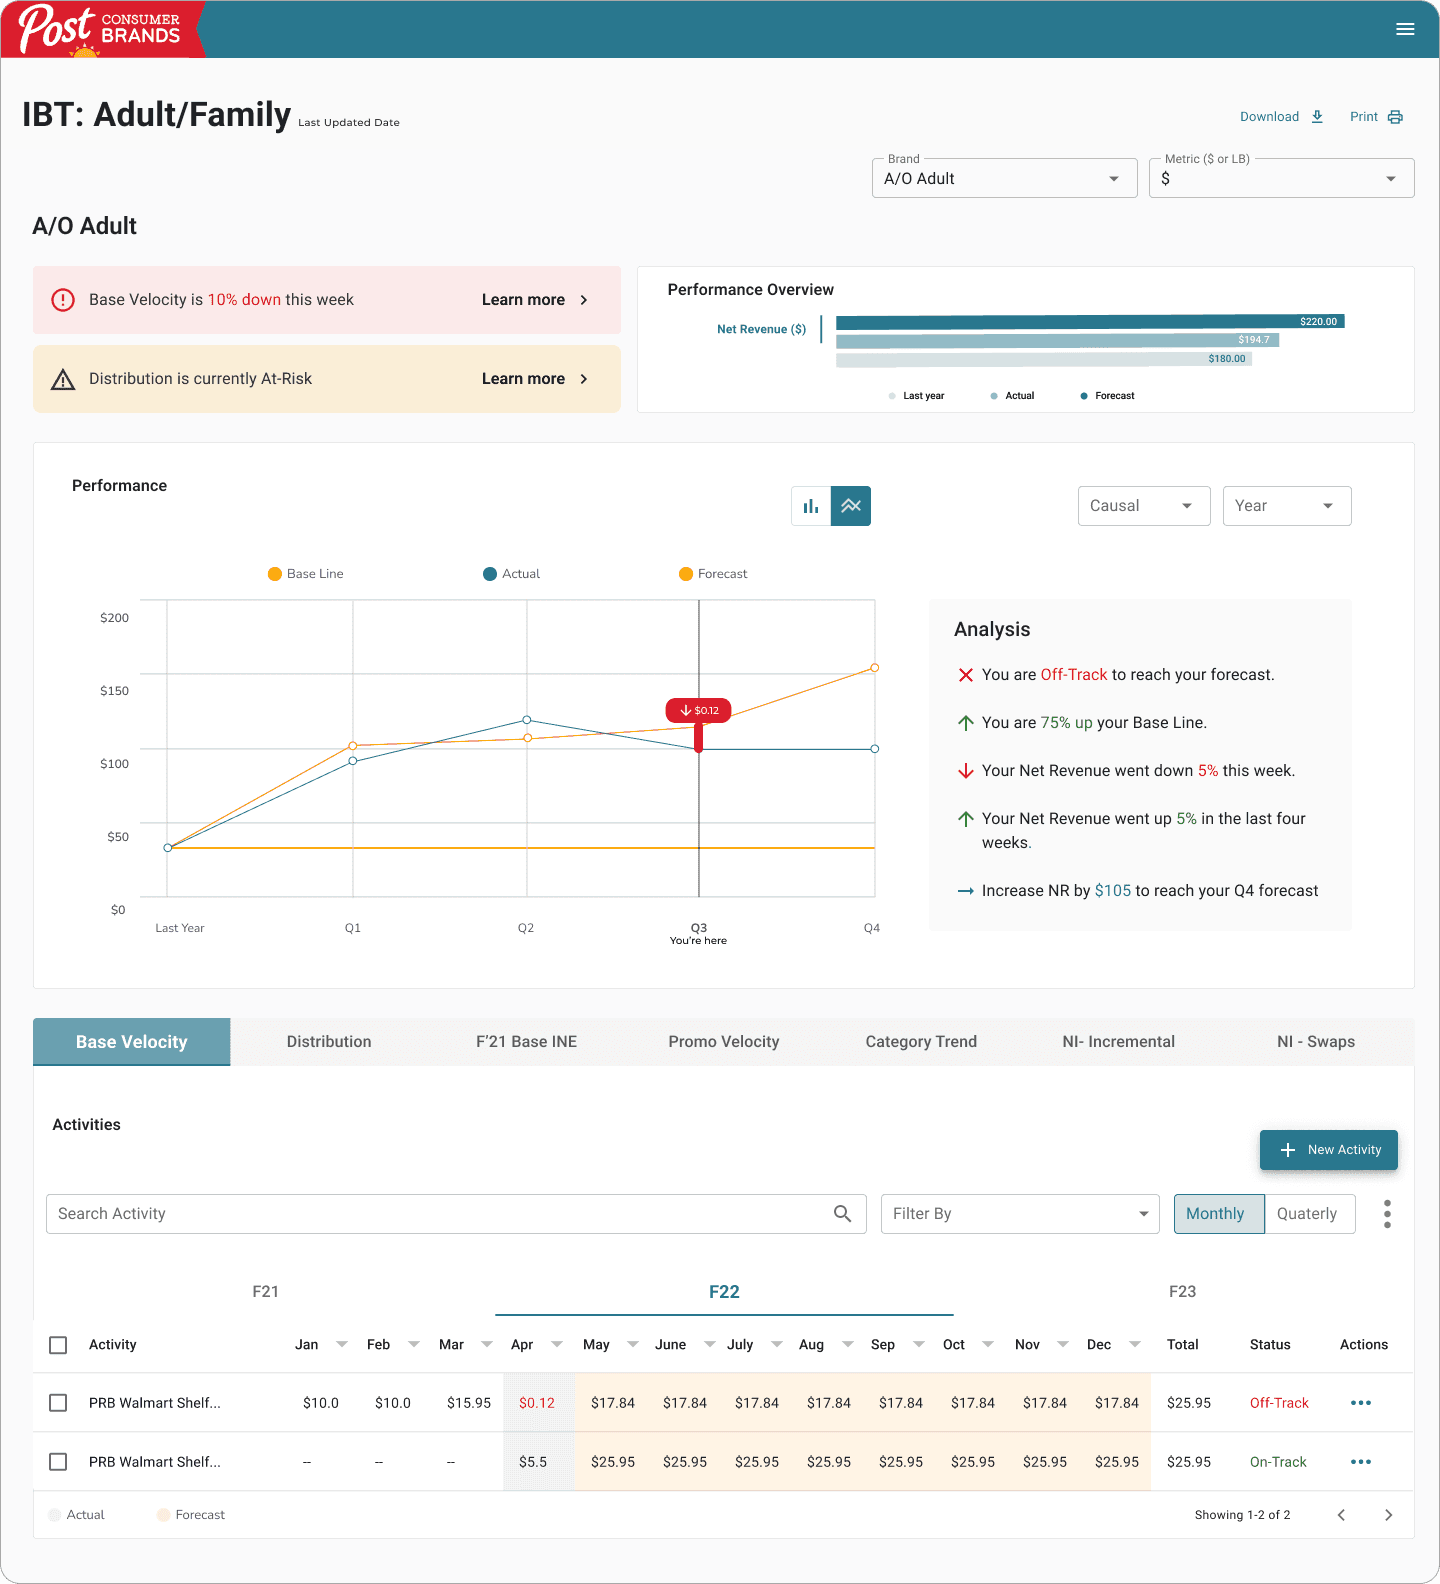Image resolution: width=1440 pixels, height=1584 pixels.
Task: Expand the June column filter
Action: (x=710, y=1345)
